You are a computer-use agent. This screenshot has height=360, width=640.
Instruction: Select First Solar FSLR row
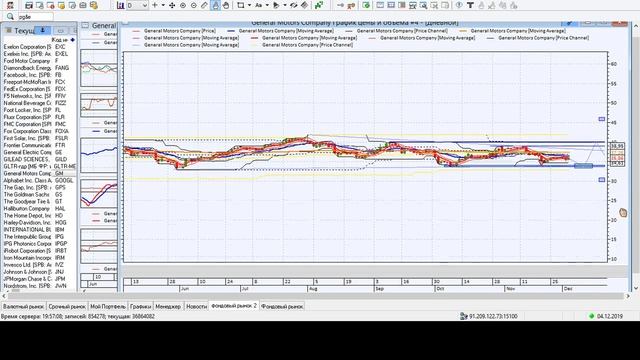pos(39,138)
